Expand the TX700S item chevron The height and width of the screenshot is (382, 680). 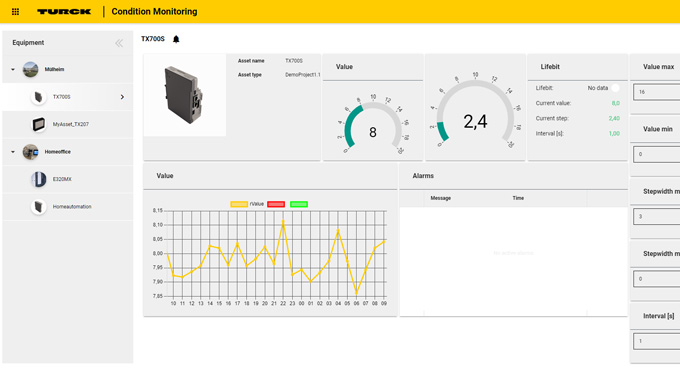122,97
